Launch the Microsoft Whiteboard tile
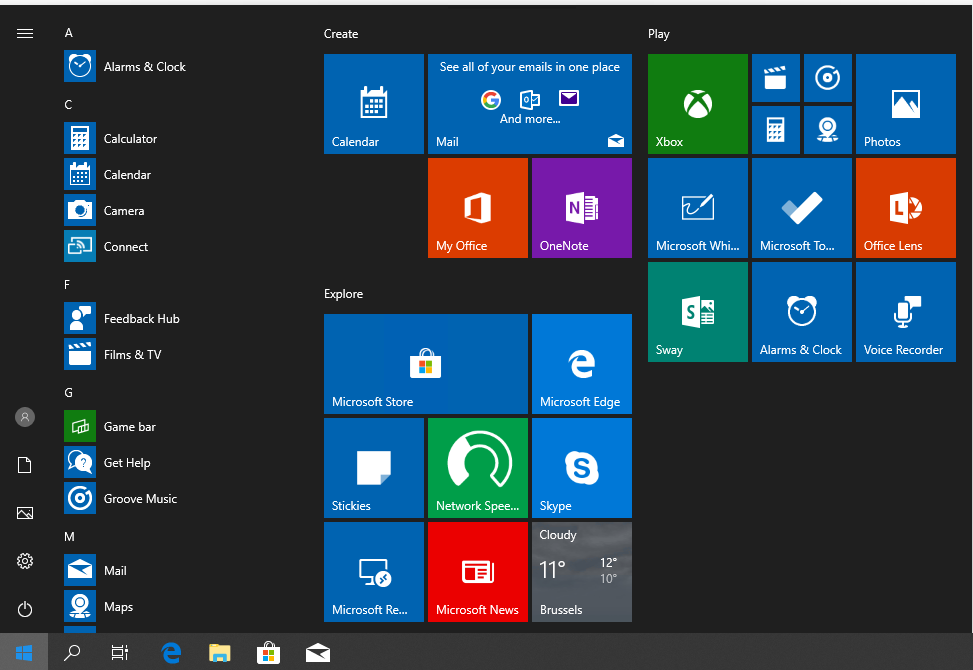 (x=698, y=208)
